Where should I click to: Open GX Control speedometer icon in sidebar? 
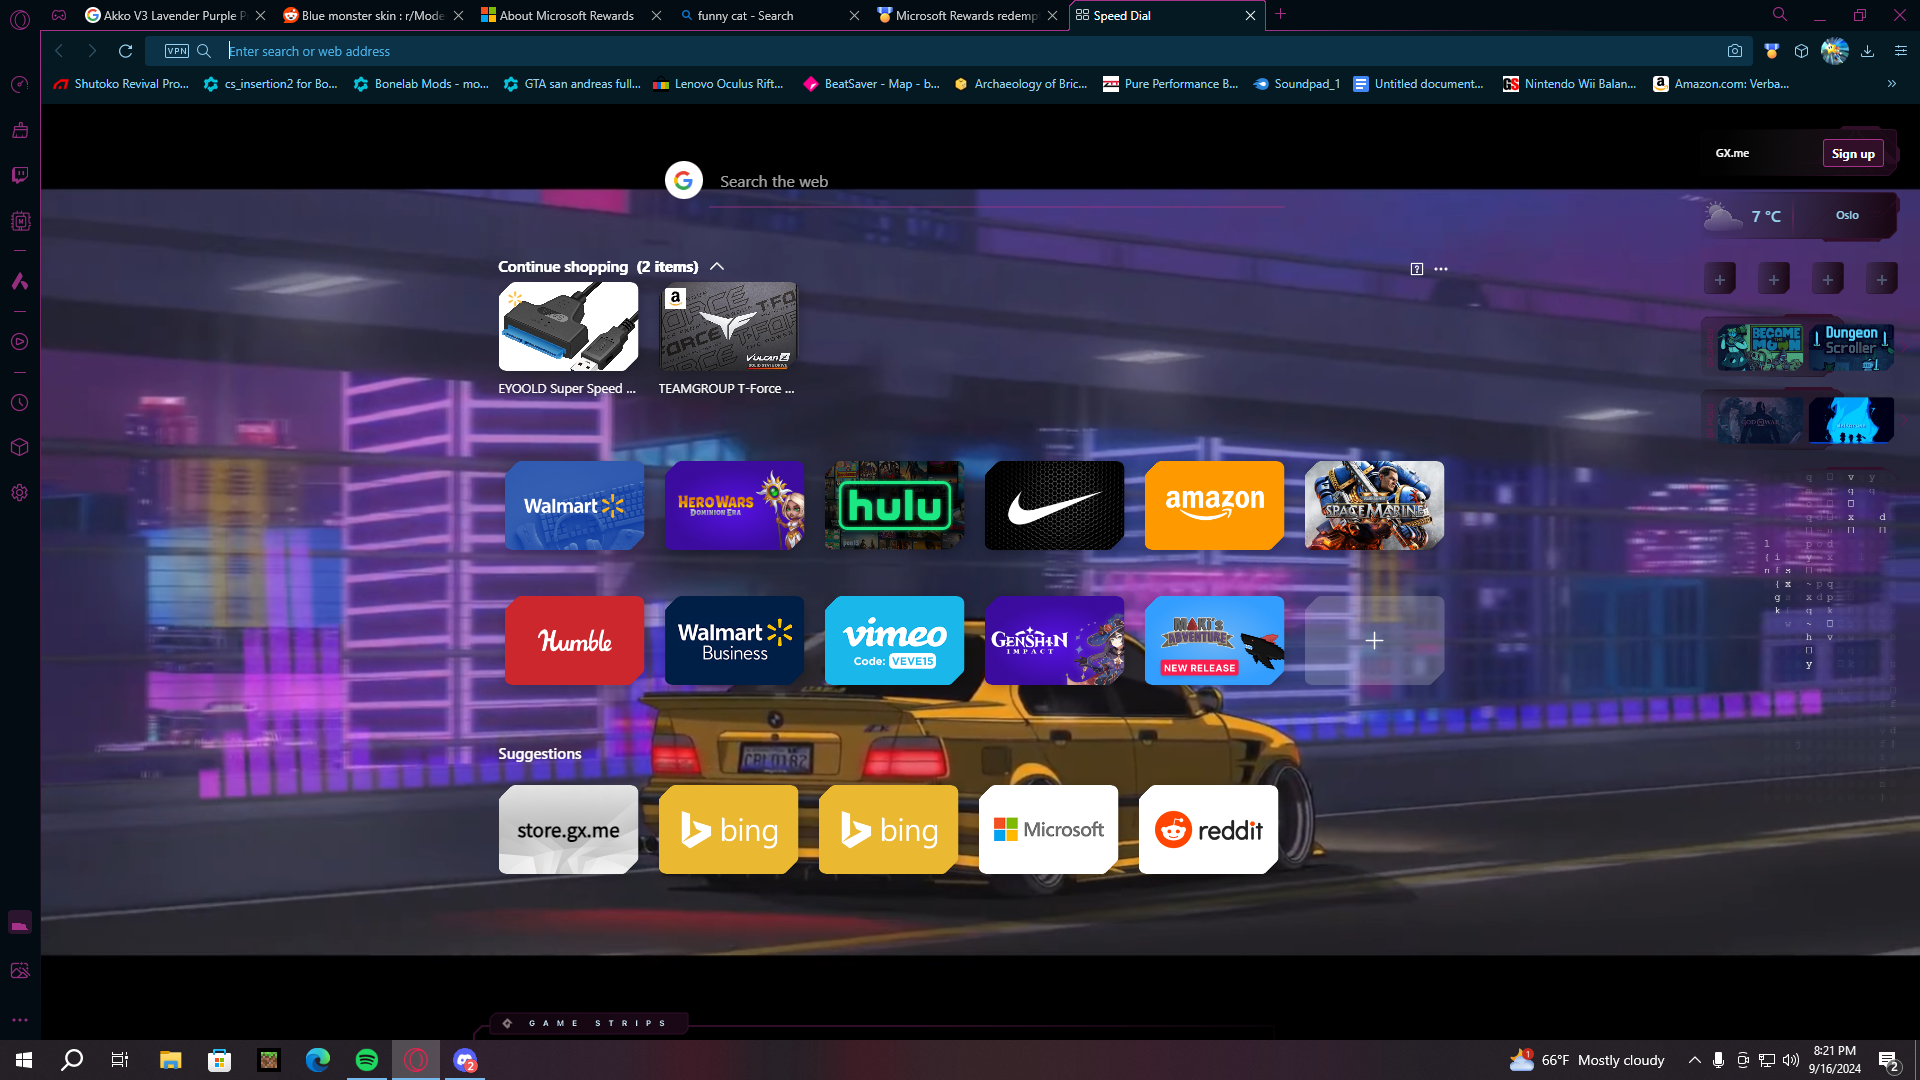tap(19, 85)
